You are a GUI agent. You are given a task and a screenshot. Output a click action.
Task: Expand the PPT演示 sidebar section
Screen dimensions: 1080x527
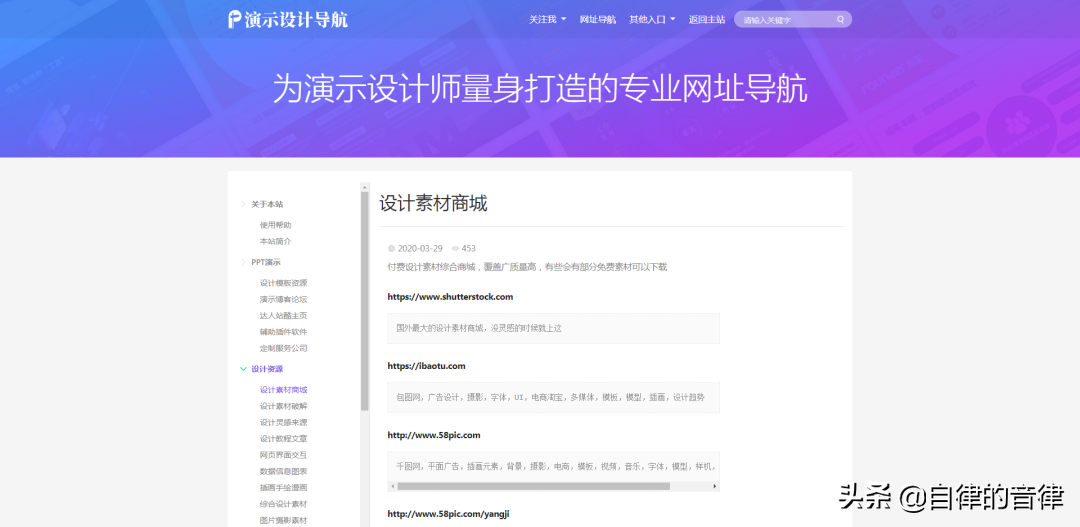tap(265, 262)
